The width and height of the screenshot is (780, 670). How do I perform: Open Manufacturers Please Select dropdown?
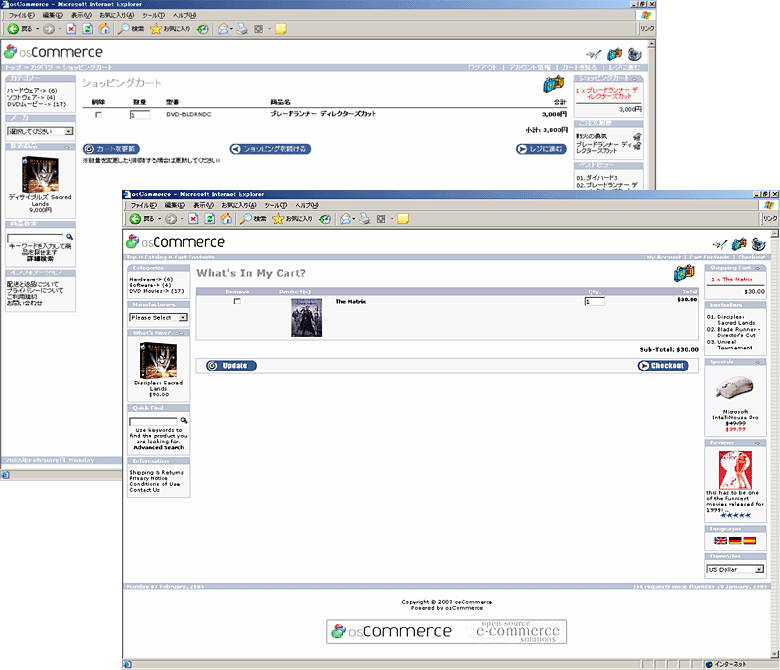click(158, 317)
